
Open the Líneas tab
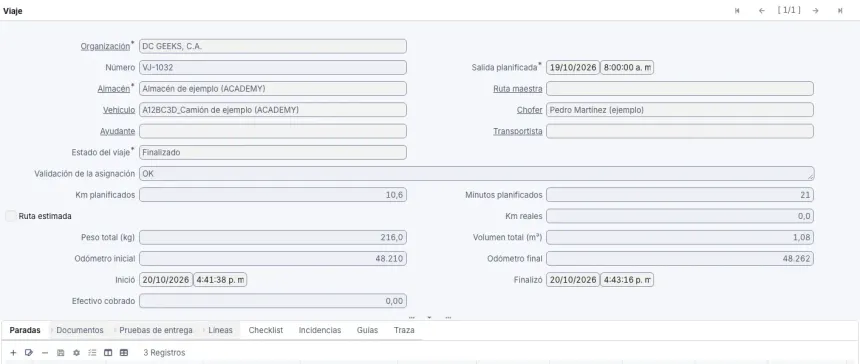pos(220,330)
